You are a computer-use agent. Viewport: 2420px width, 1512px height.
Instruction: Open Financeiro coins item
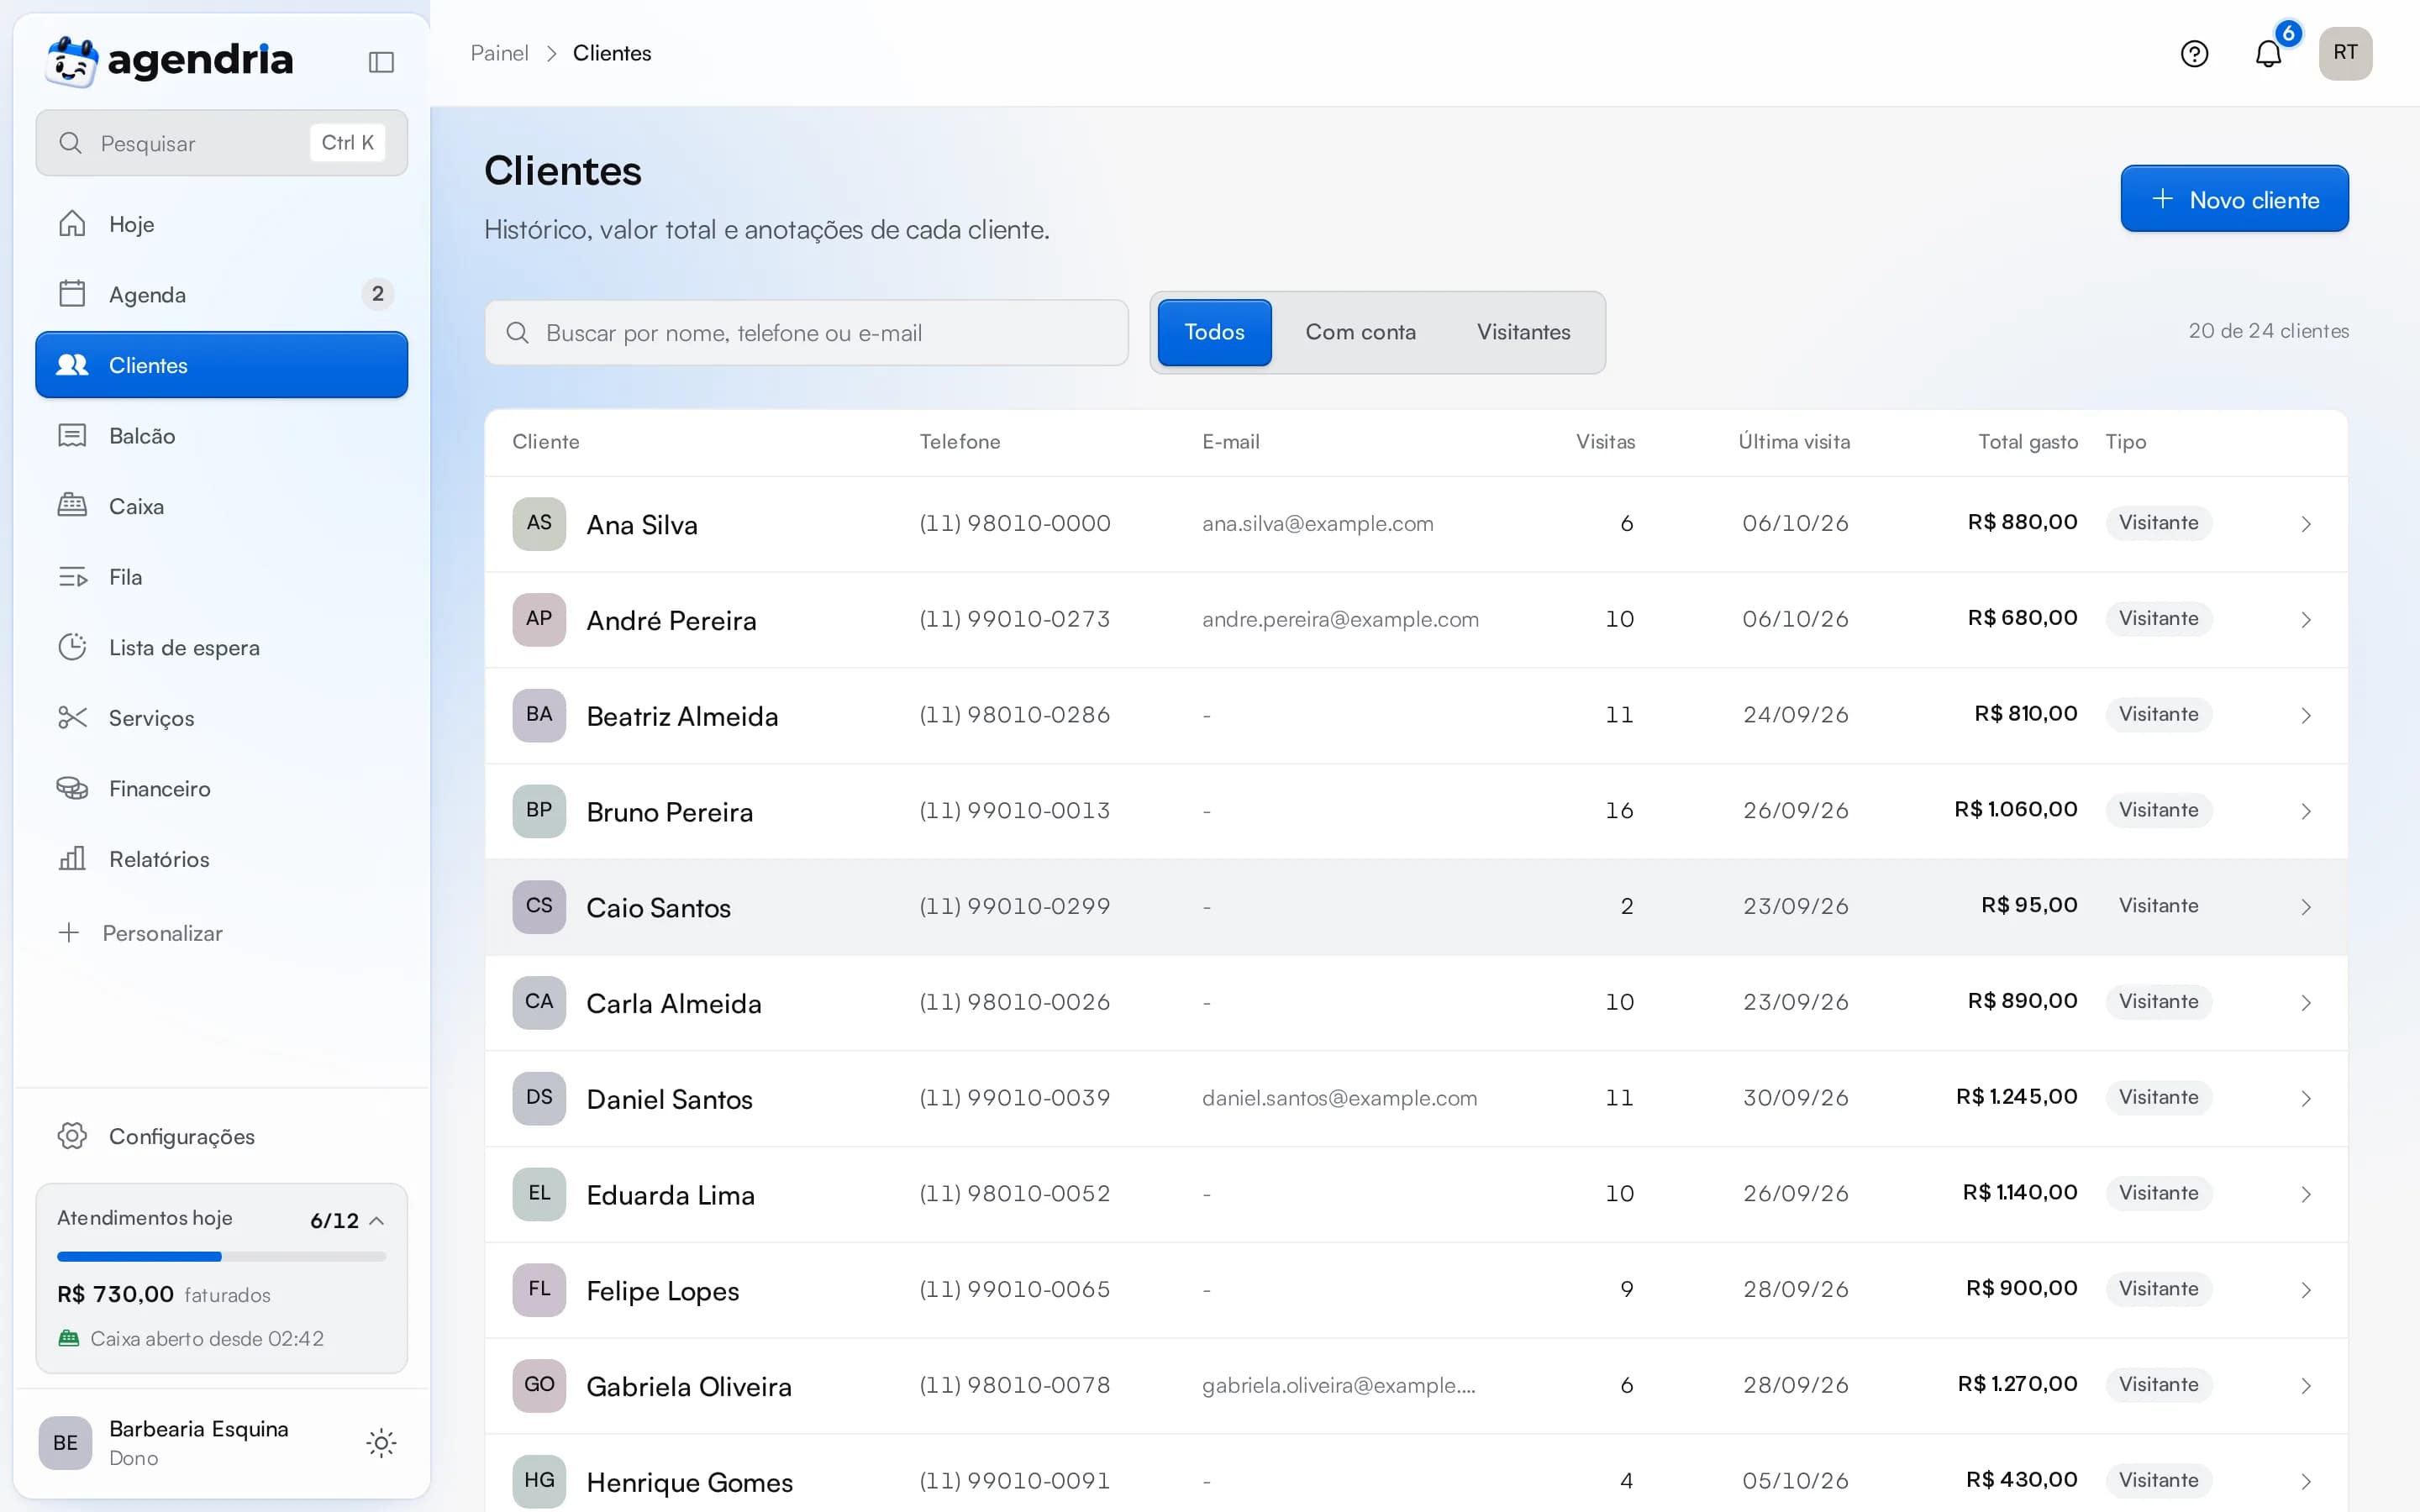[221, 788]
